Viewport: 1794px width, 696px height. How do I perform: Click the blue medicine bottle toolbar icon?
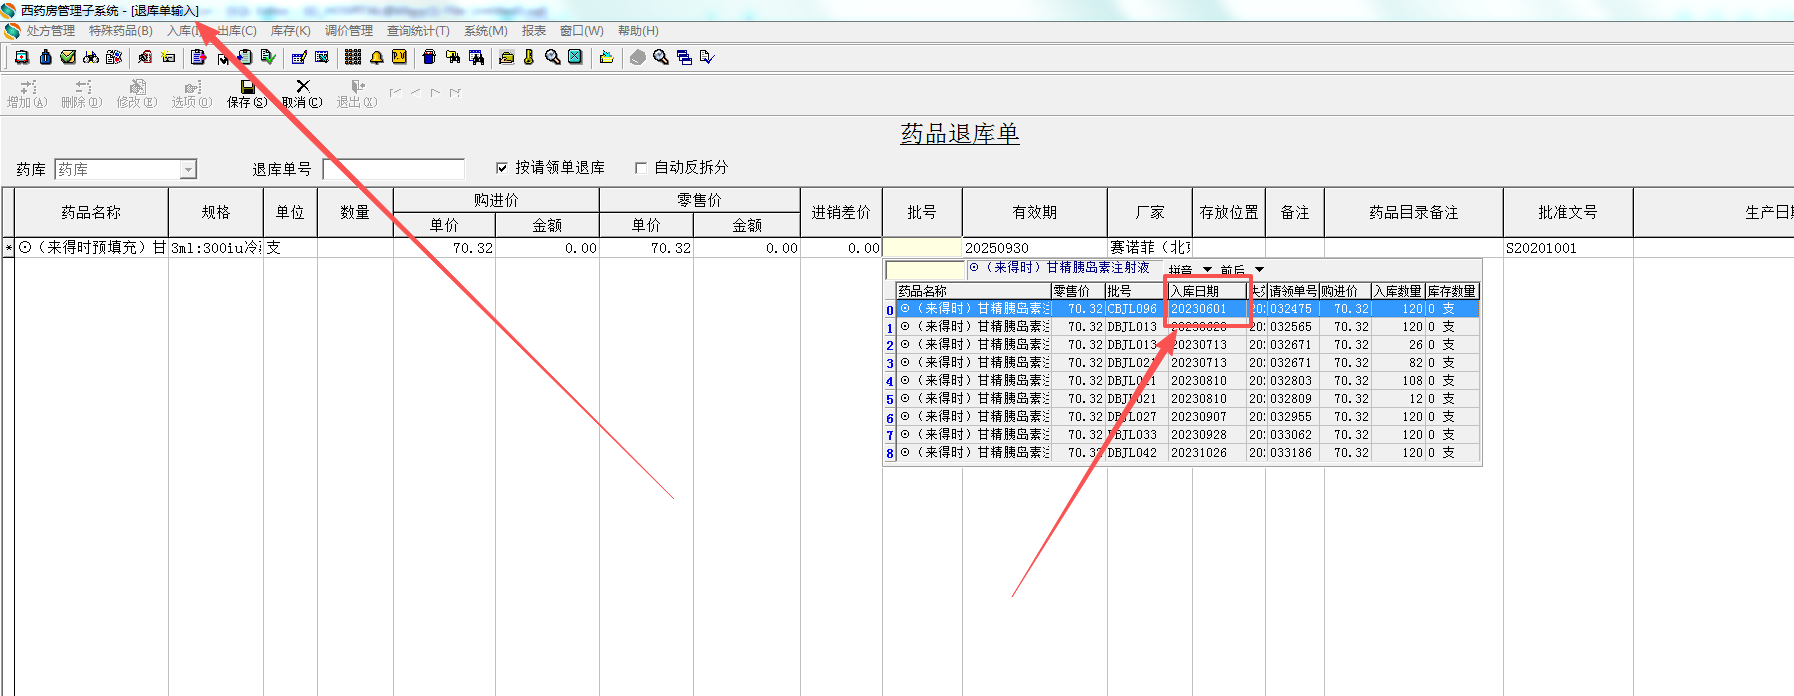coord(46,57)
